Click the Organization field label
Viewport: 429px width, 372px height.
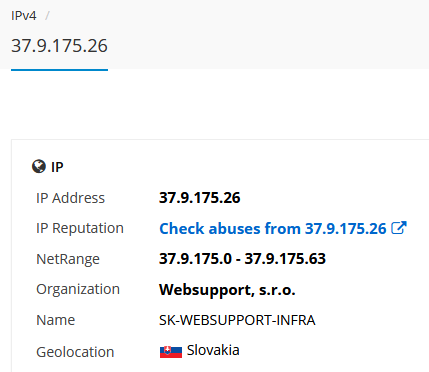pos(78,289)
